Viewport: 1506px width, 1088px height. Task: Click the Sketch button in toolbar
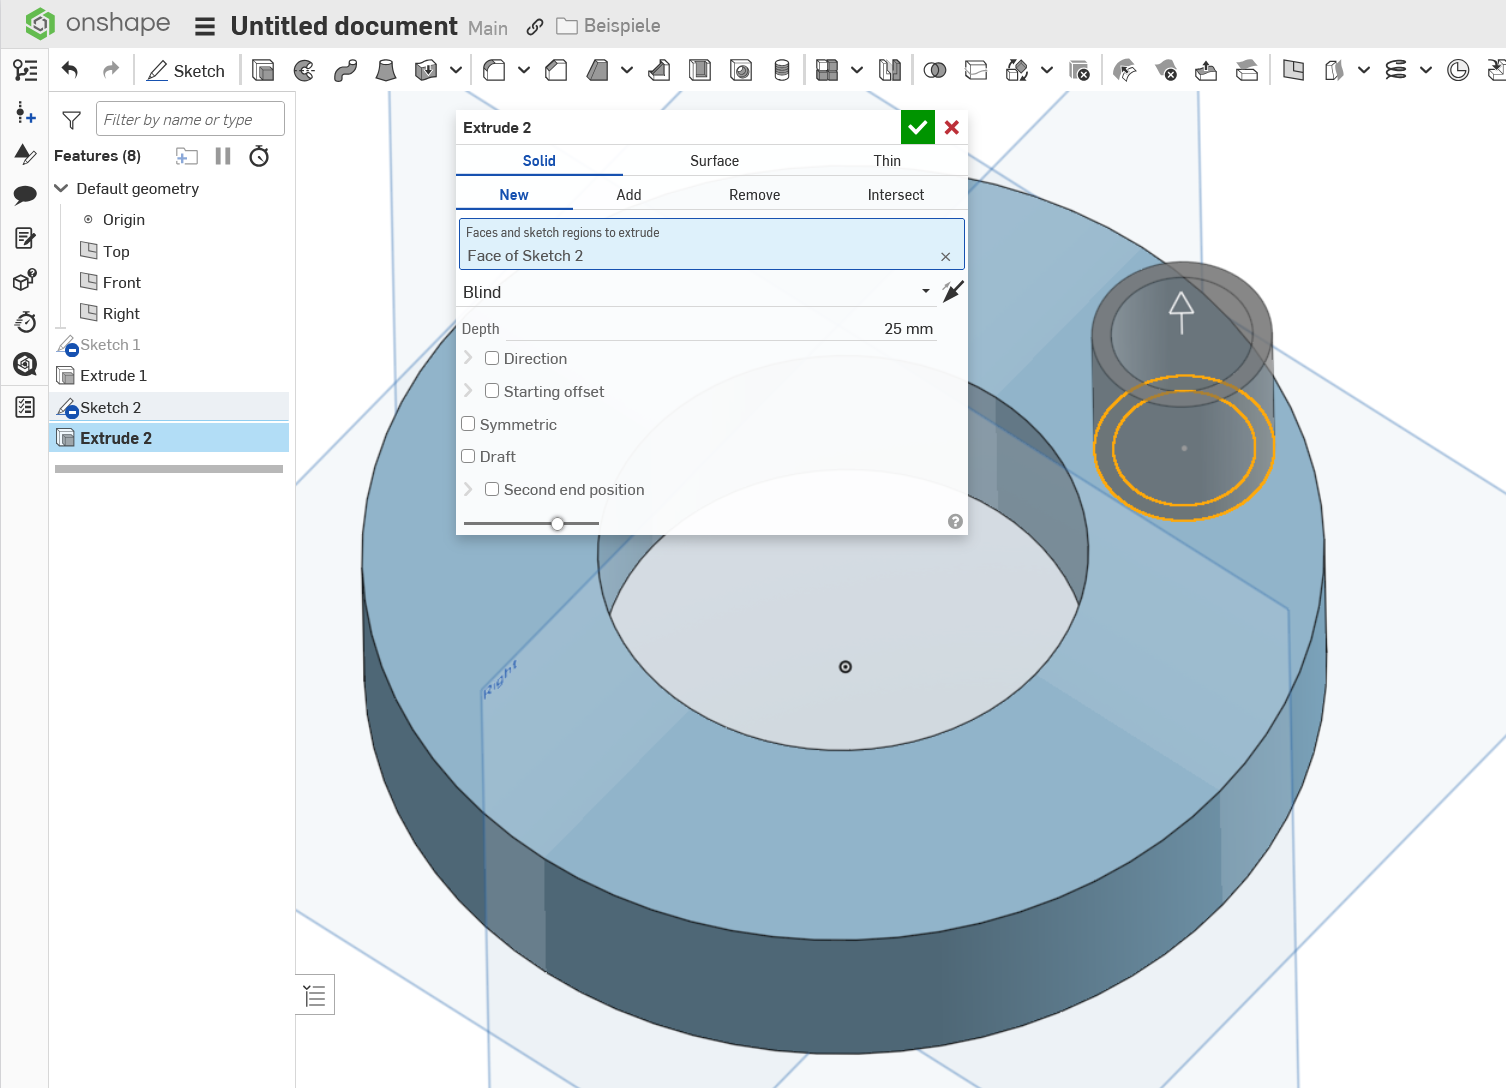tap(186, 70)
